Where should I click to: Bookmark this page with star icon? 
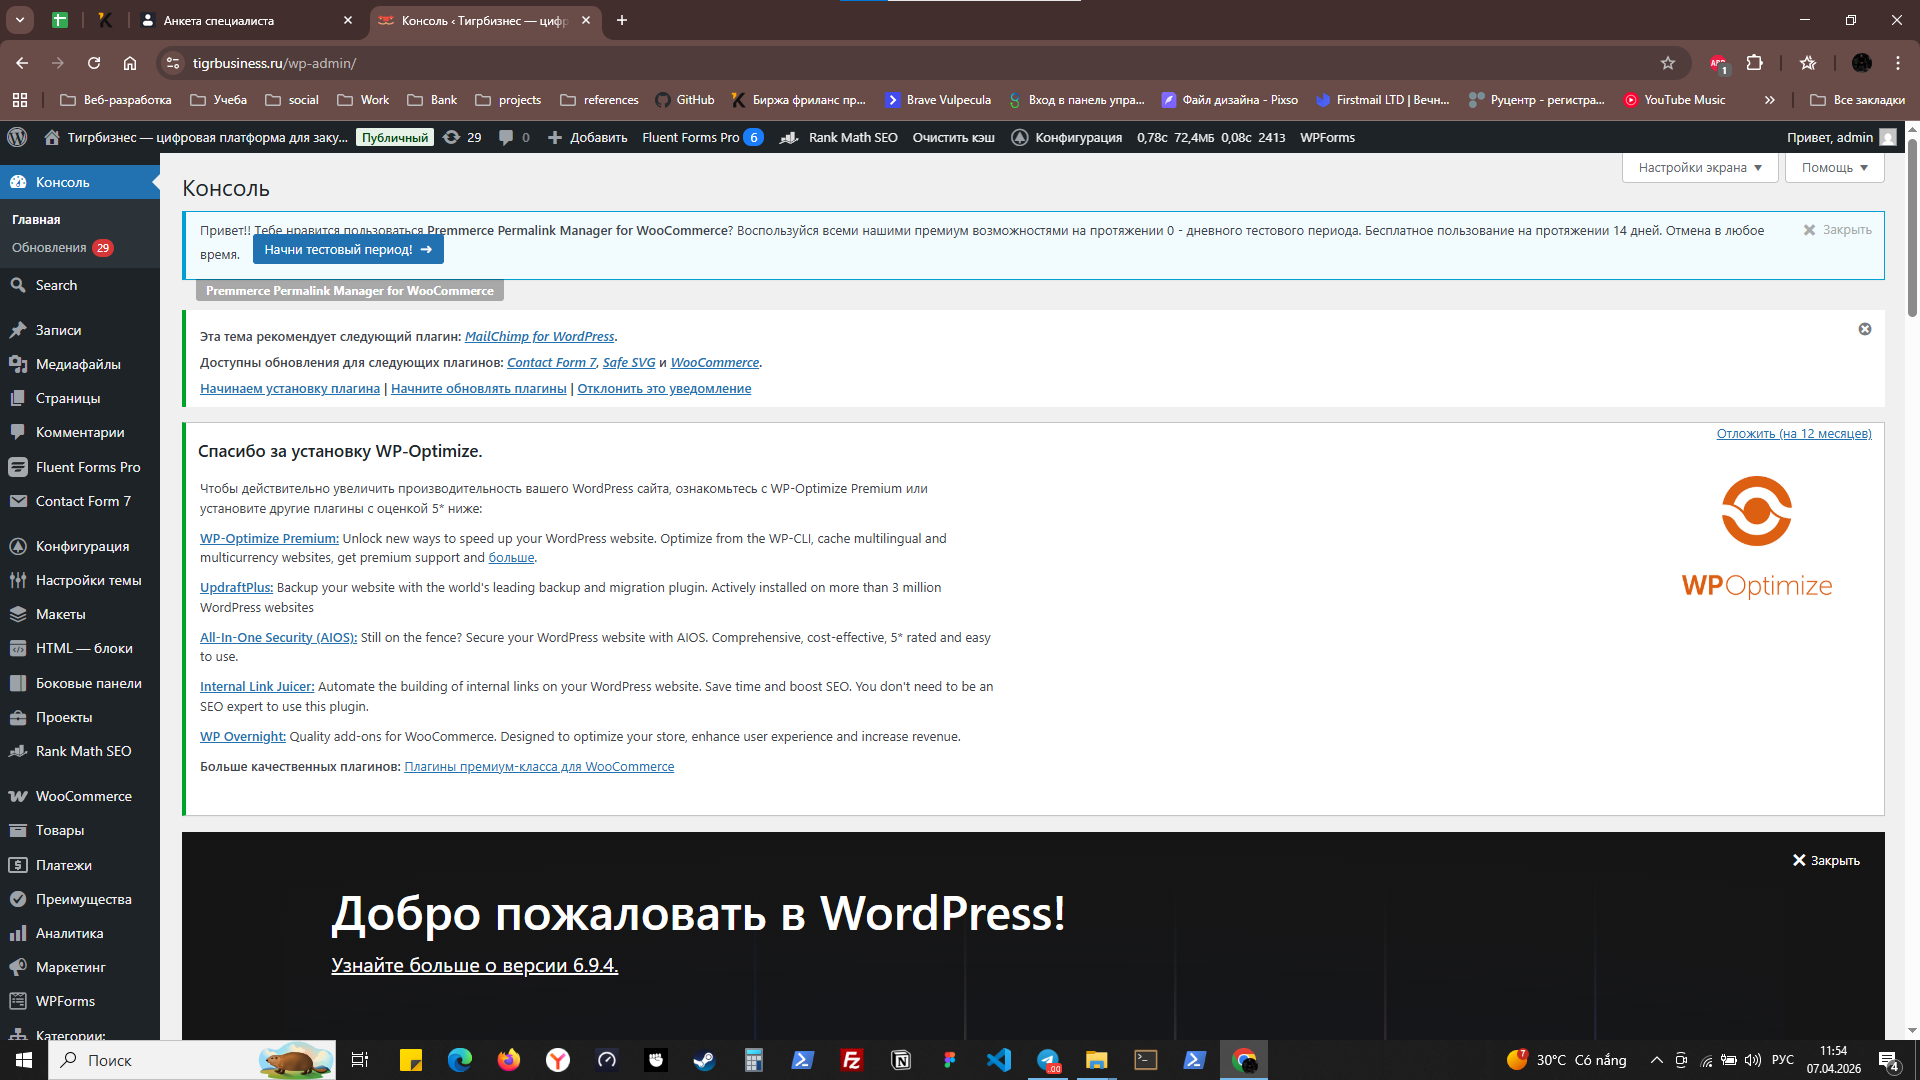tap(1668, 63)
